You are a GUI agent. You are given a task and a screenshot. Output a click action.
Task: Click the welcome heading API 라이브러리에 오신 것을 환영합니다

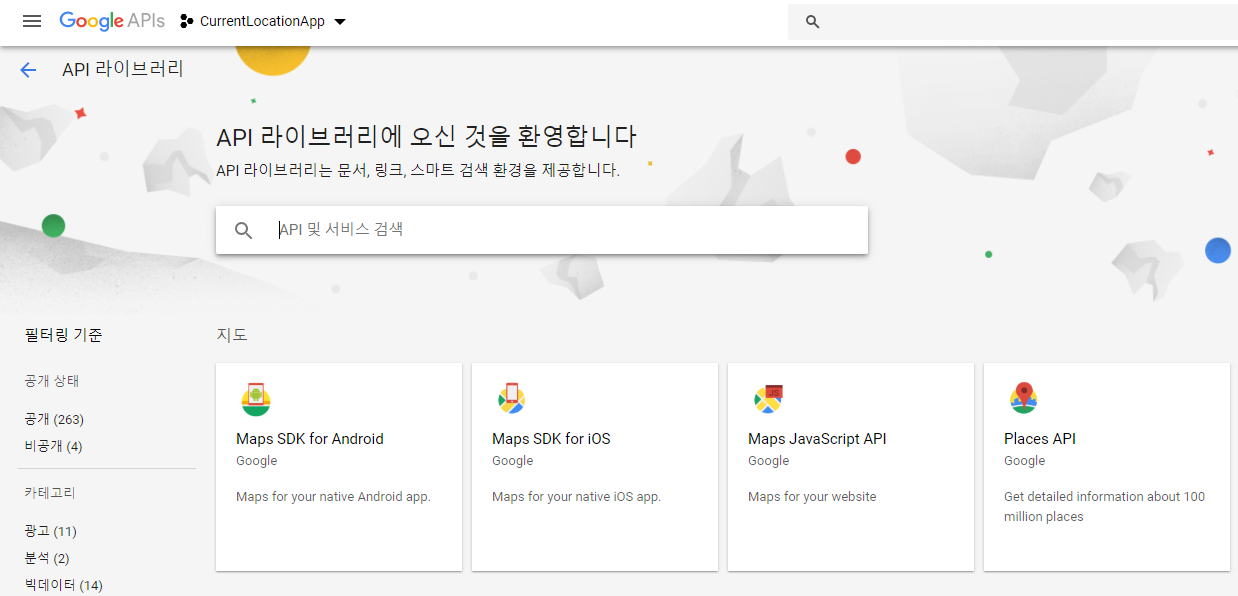[x=426, y=137]
